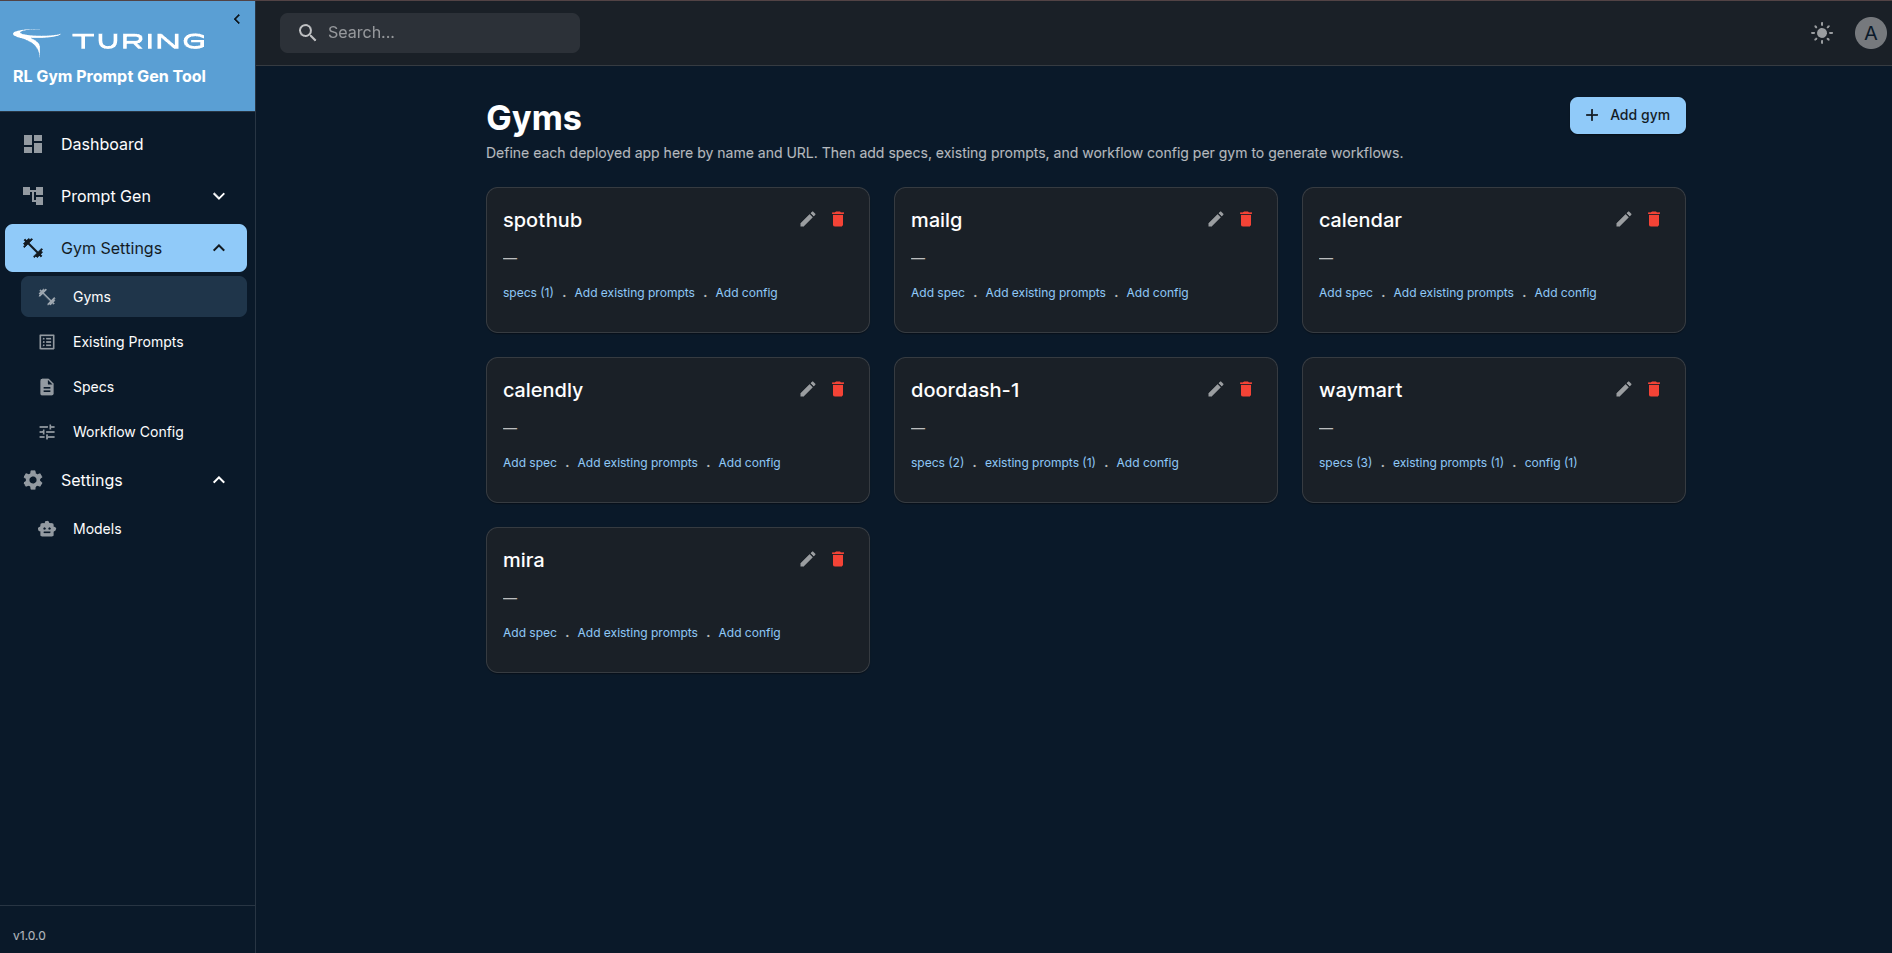Toggle light mode with the sun icon

click(1821, 32)
